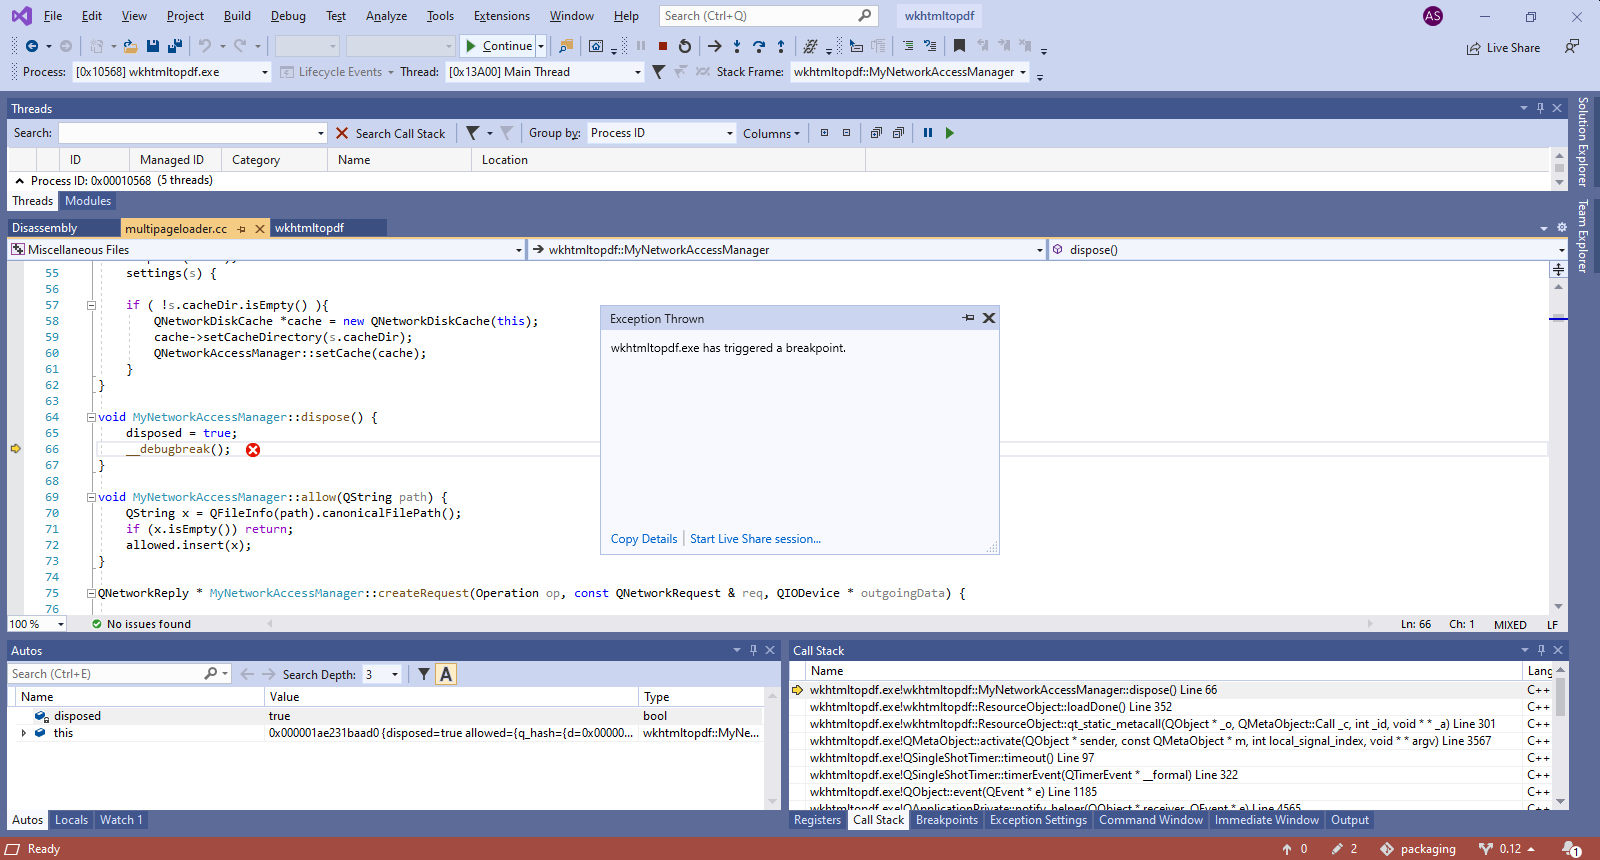
Task: Expand the 'this' variable in Autos
Action: coord(24,733)
